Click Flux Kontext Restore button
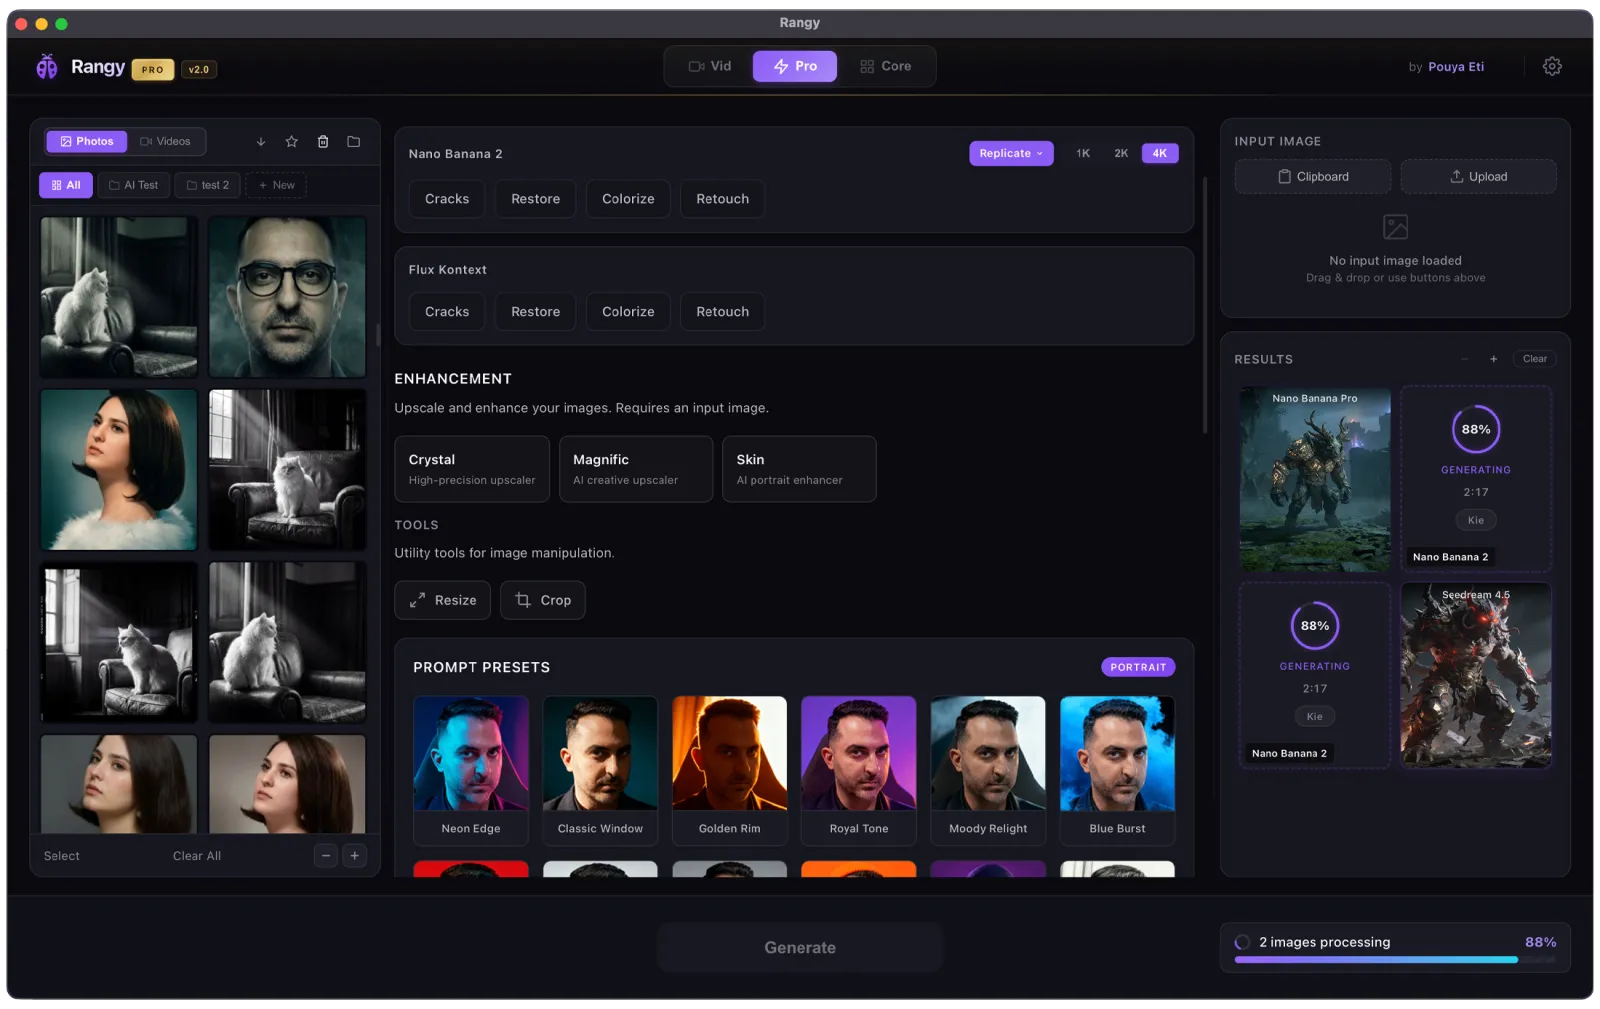1600x1009 pixels. (535, 312)
